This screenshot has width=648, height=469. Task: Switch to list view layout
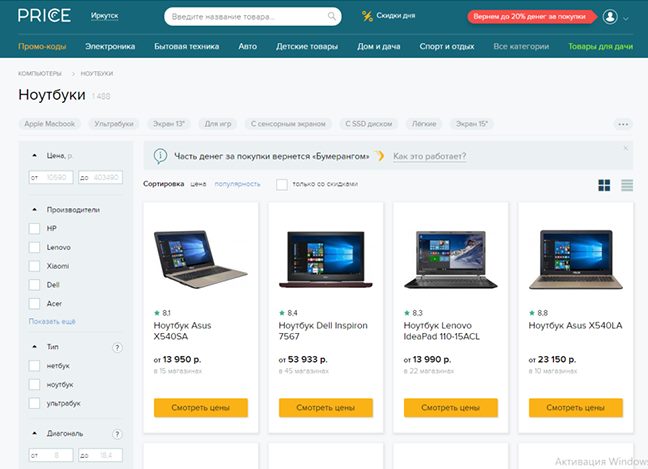[x=627, y=185]
